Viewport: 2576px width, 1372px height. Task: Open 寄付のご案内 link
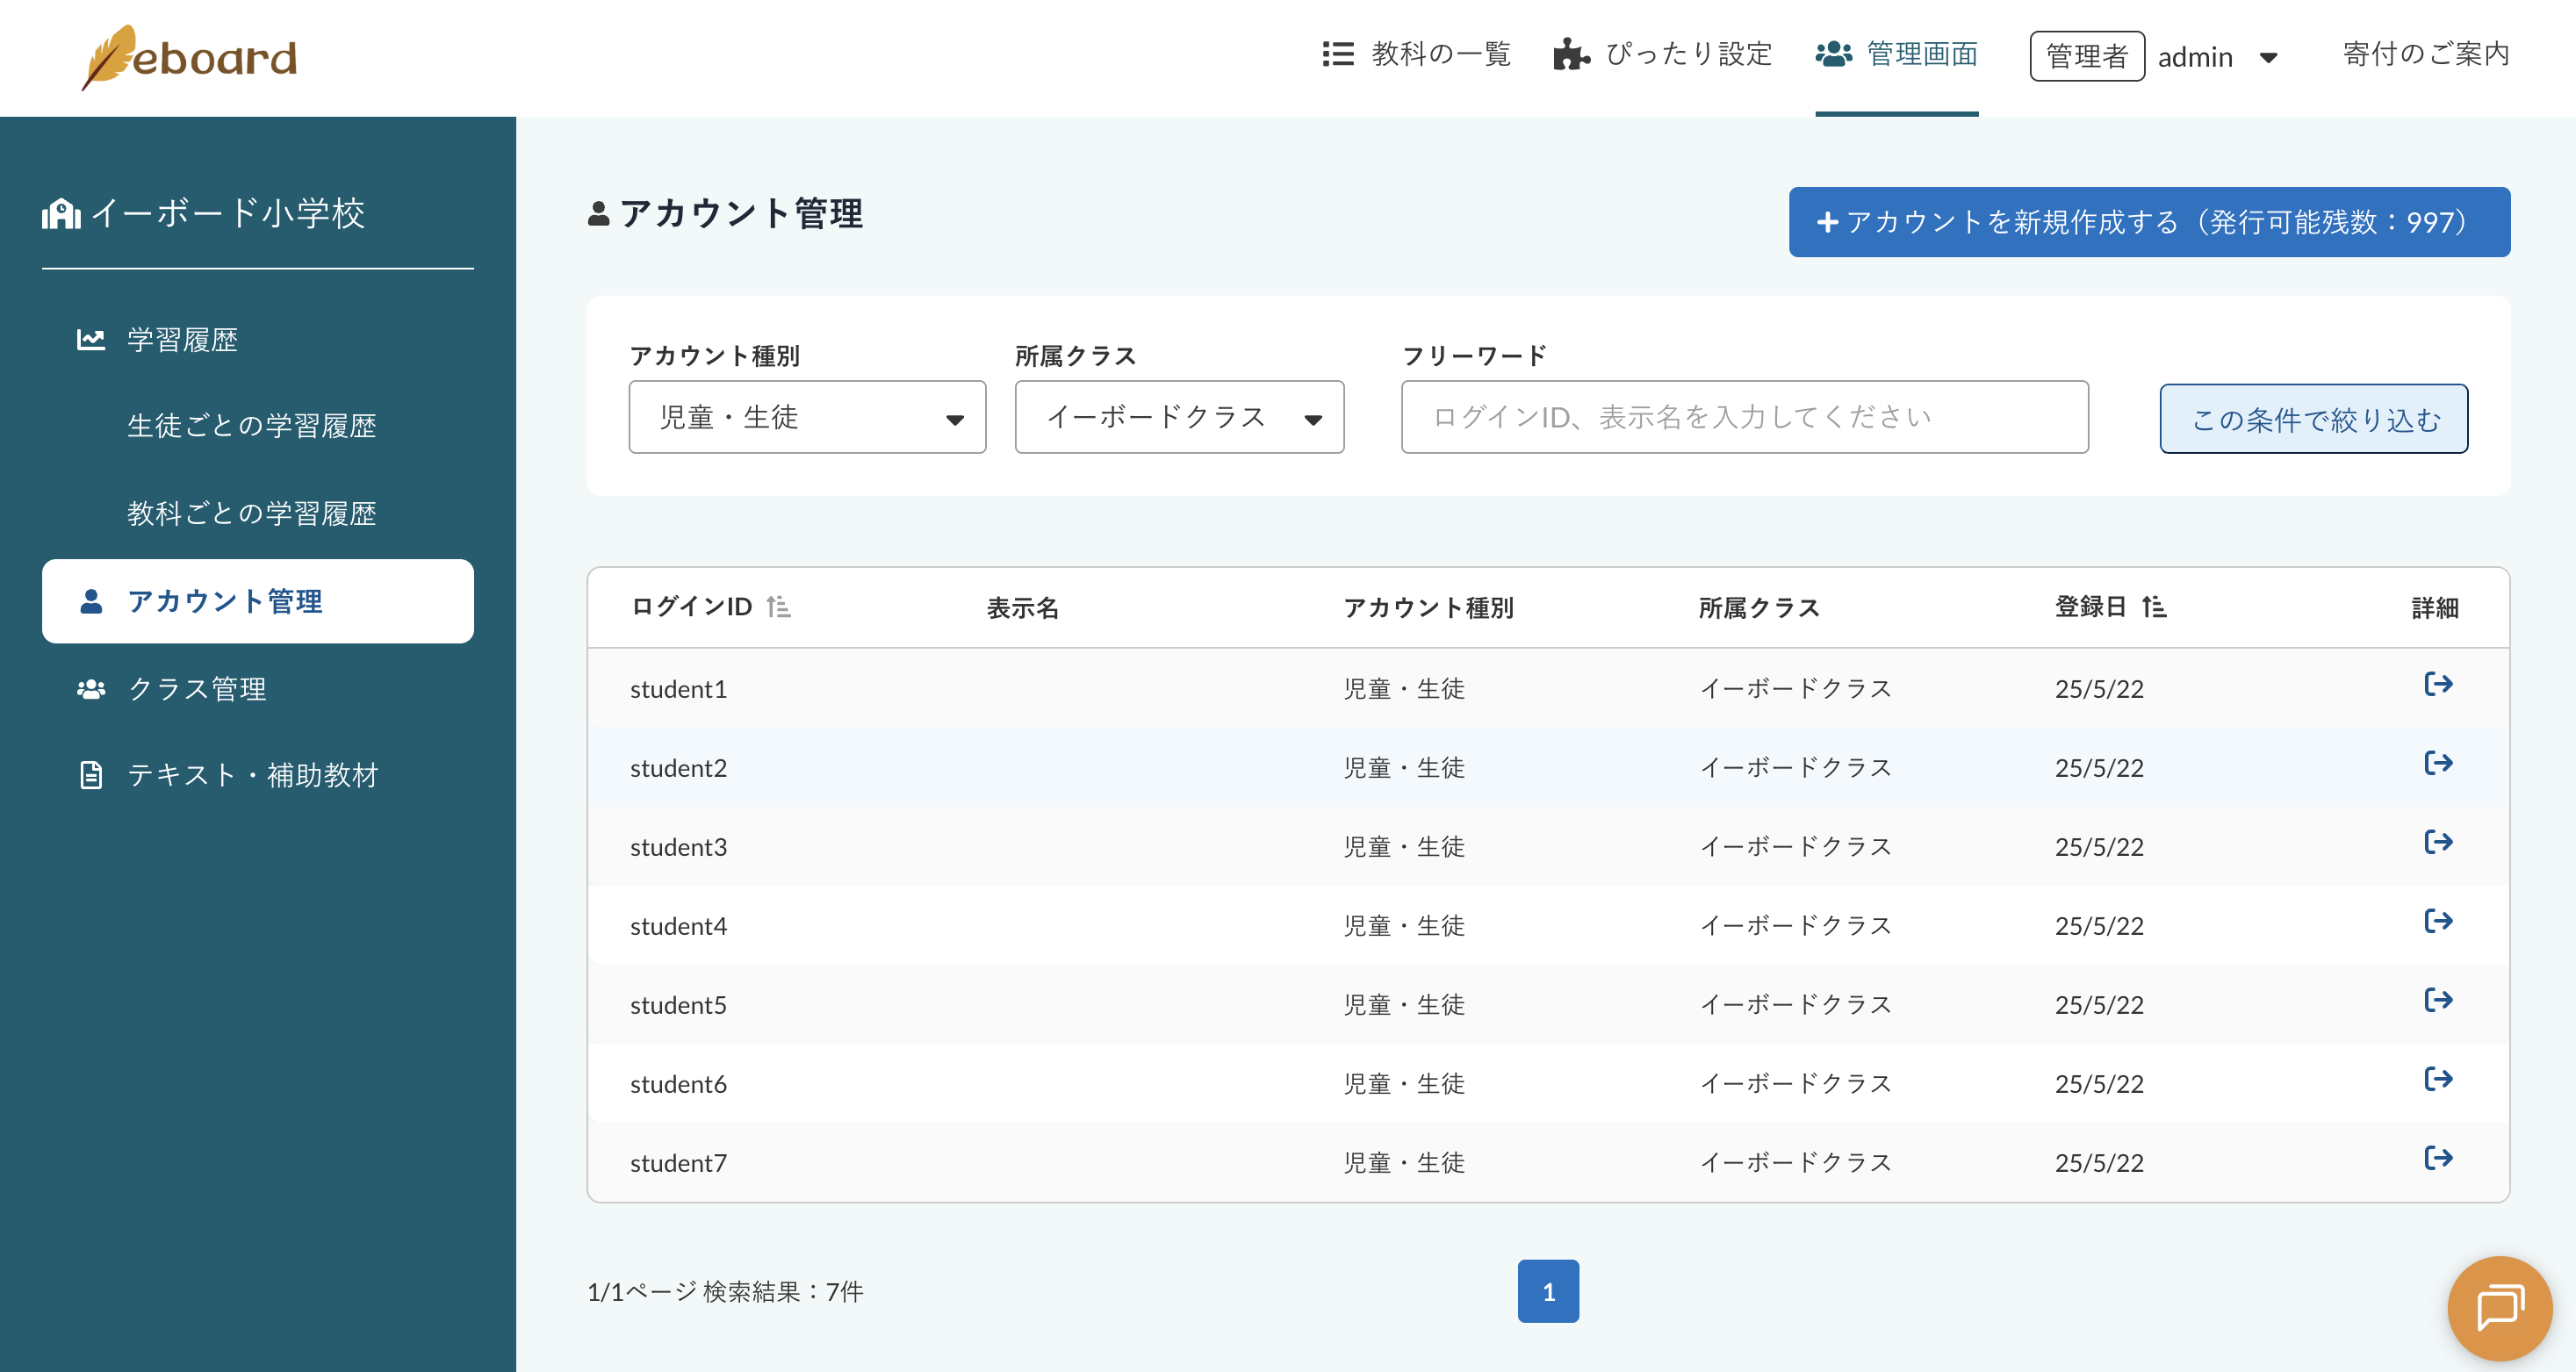(2426, 54)
